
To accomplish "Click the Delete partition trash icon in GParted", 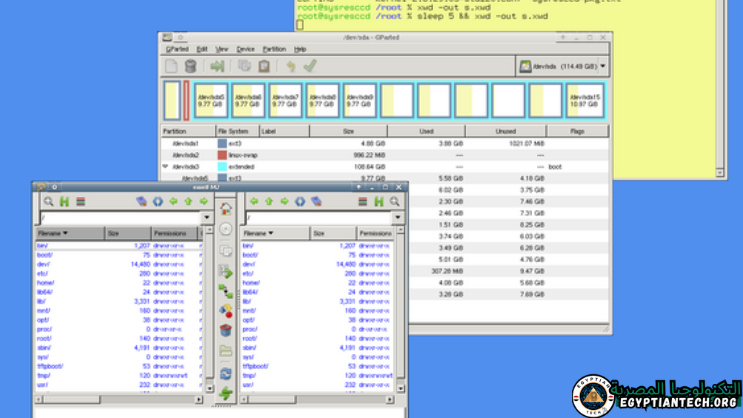I will [190, 66].
